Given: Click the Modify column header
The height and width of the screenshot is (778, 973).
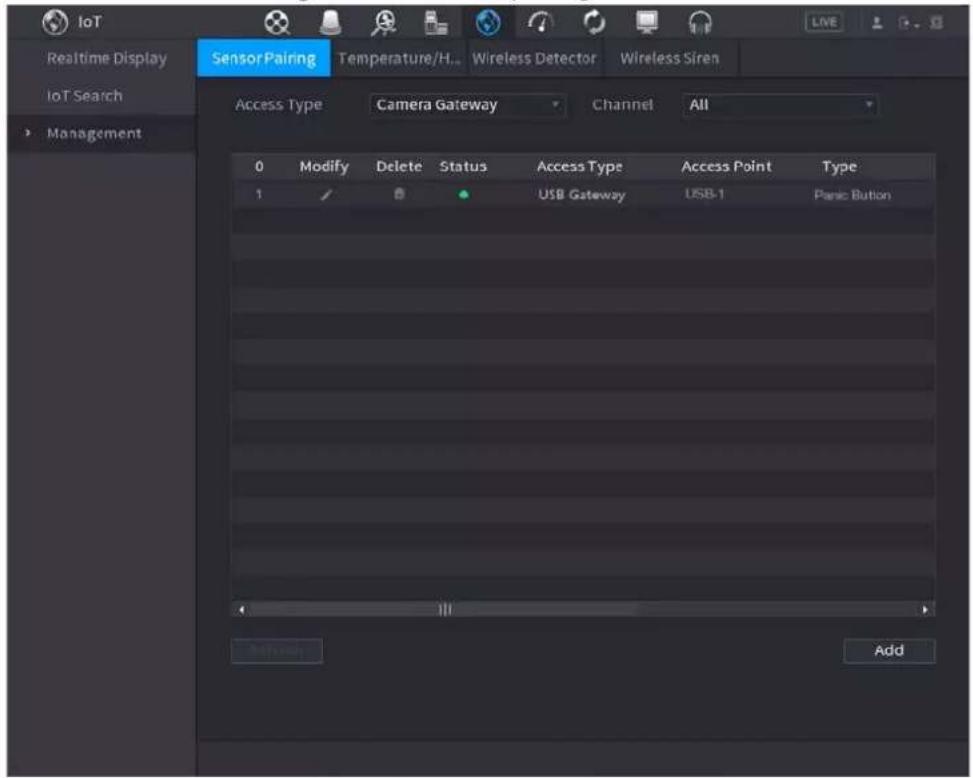Looking at the screenshot, I should pos(324,166).
